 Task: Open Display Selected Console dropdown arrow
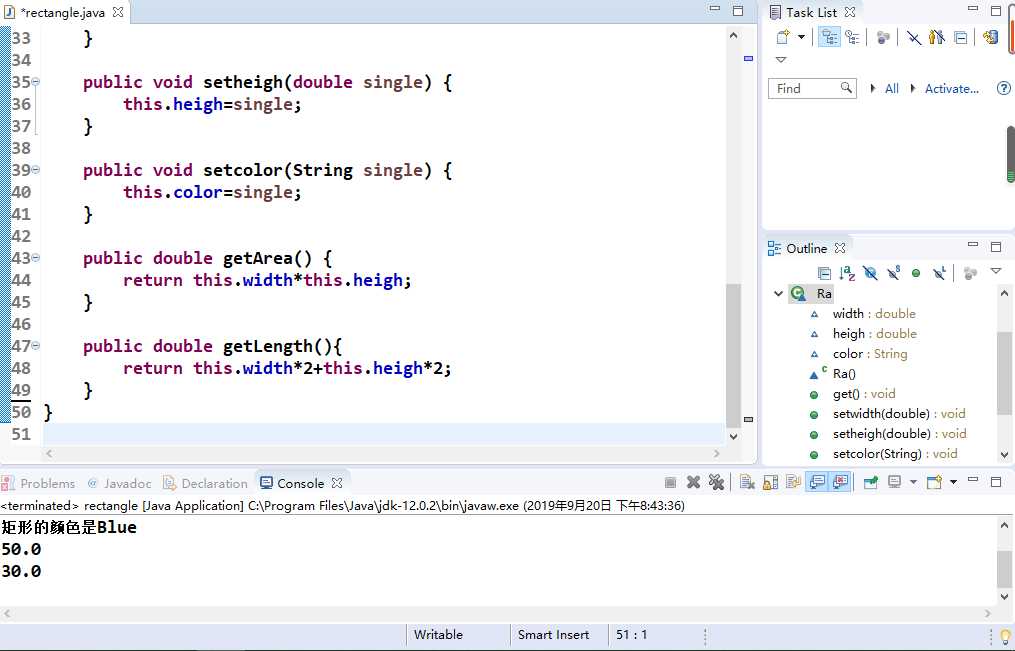913,482
